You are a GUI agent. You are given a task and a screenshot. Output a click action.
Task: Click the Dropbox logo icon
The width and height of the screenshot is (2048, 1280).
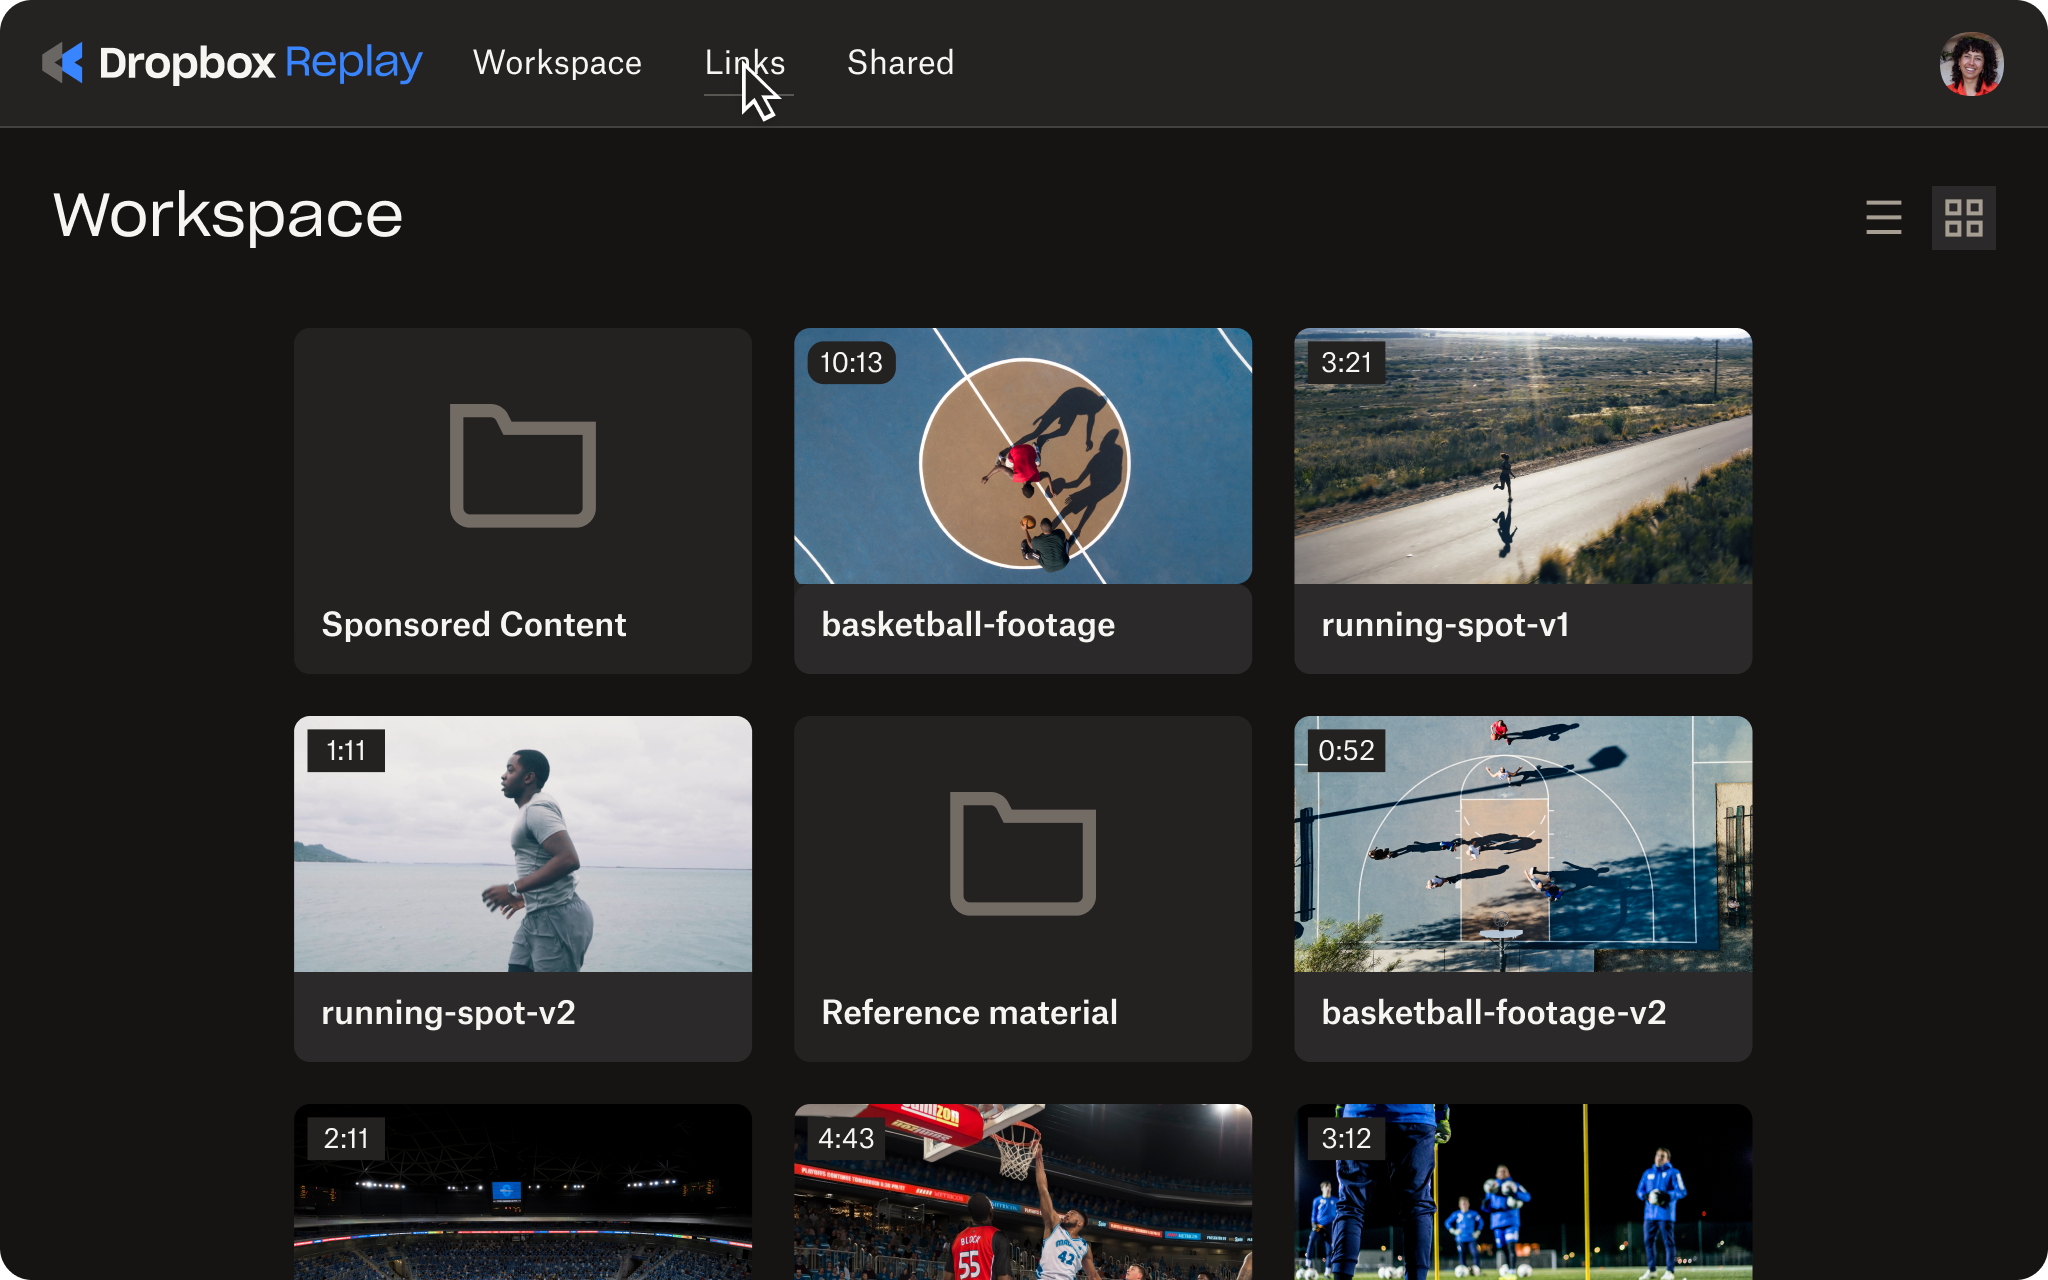click(x=63, y=62)
